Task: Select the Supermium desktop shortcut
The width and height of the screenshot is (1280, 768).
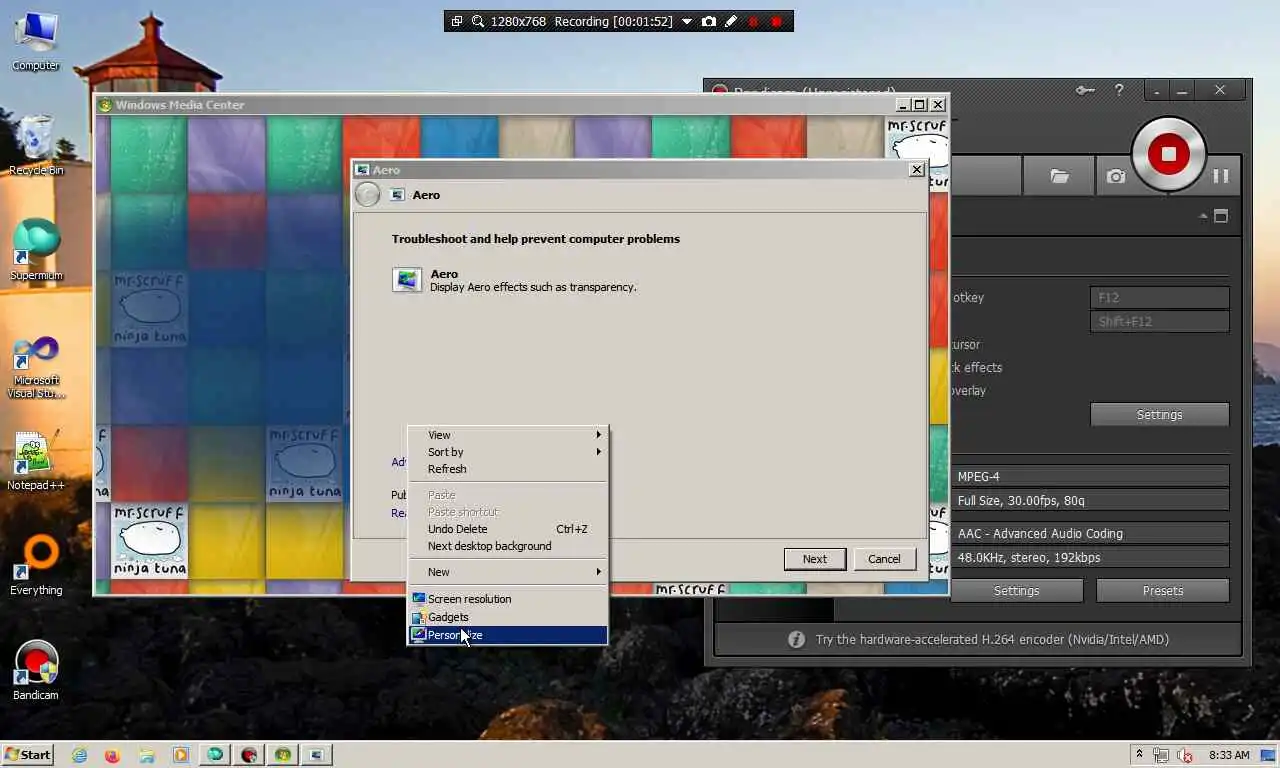Action: 36,250
